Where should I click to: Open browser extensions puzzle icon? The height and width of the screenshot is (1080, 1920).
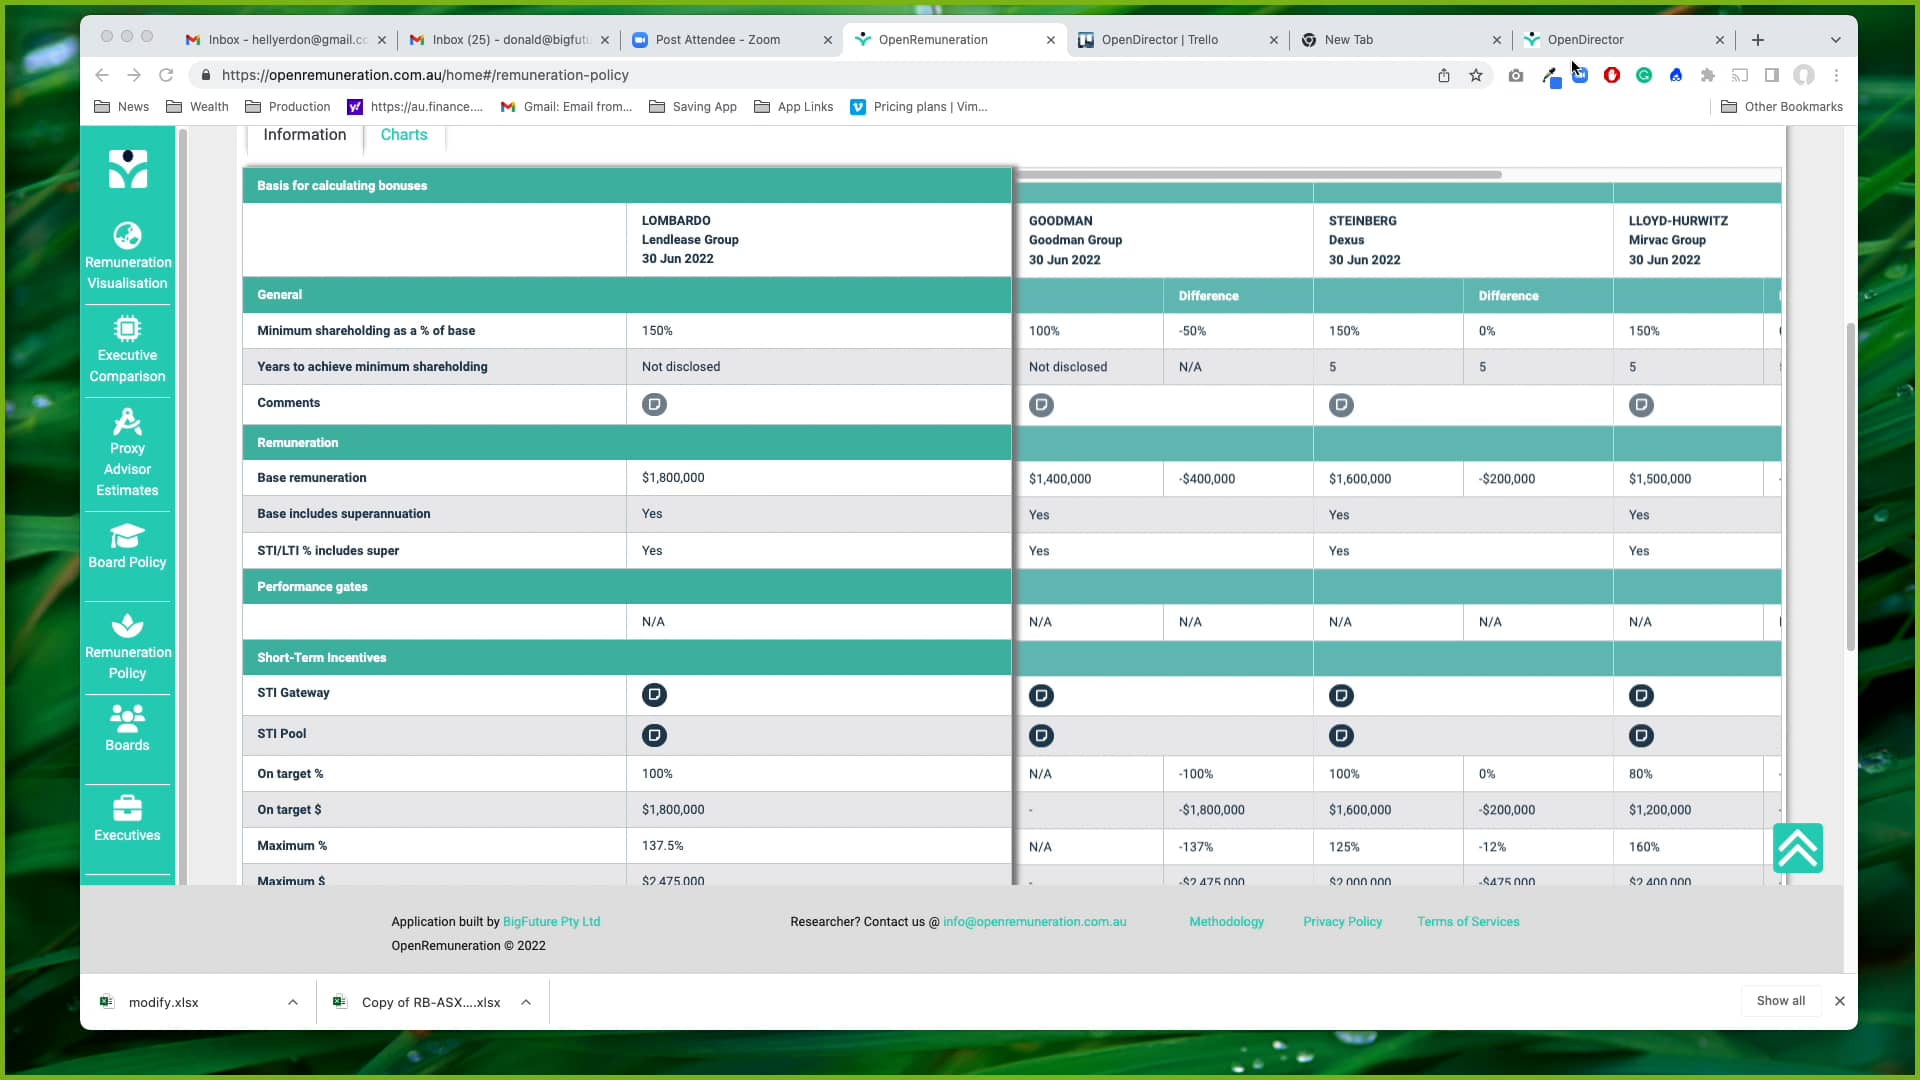[1708, 75]
